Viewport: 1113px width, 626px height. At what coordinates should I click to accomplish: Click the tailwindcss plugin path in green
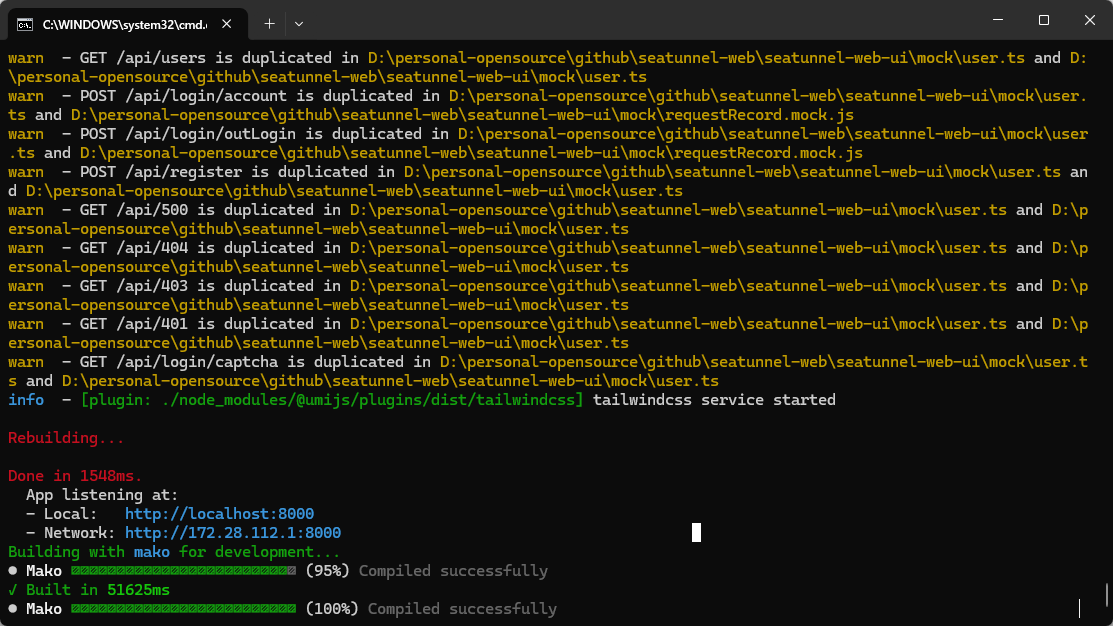pyautogui.click(x=332, y=400)
